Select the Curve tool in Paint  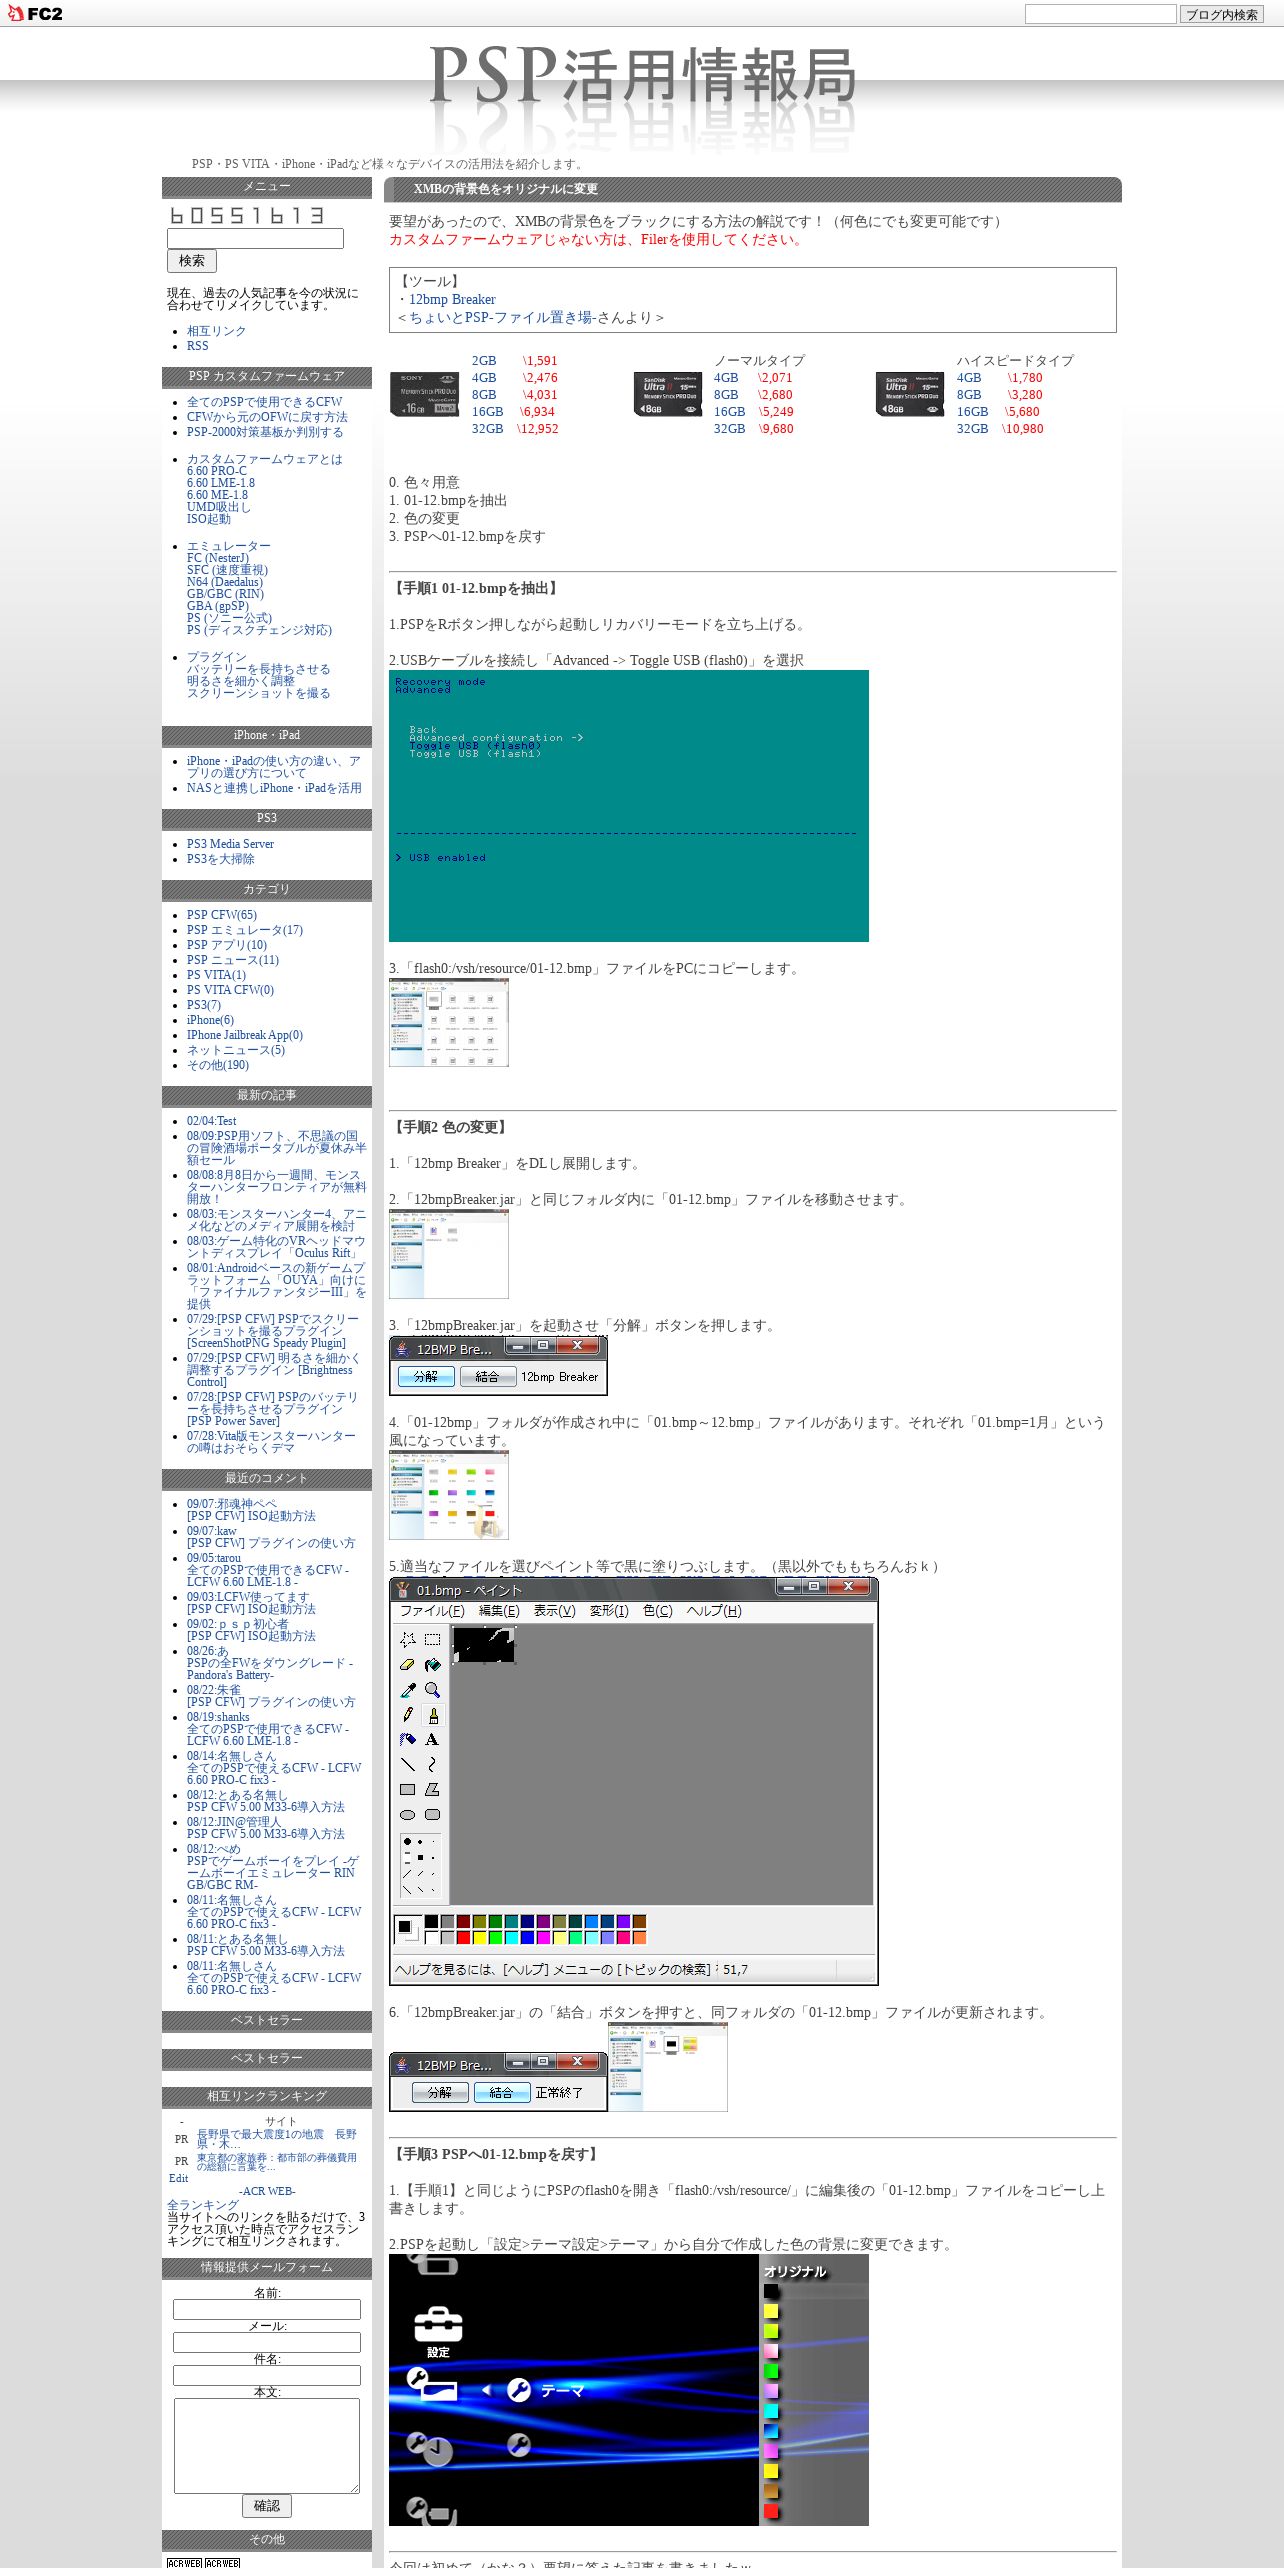432,1765
